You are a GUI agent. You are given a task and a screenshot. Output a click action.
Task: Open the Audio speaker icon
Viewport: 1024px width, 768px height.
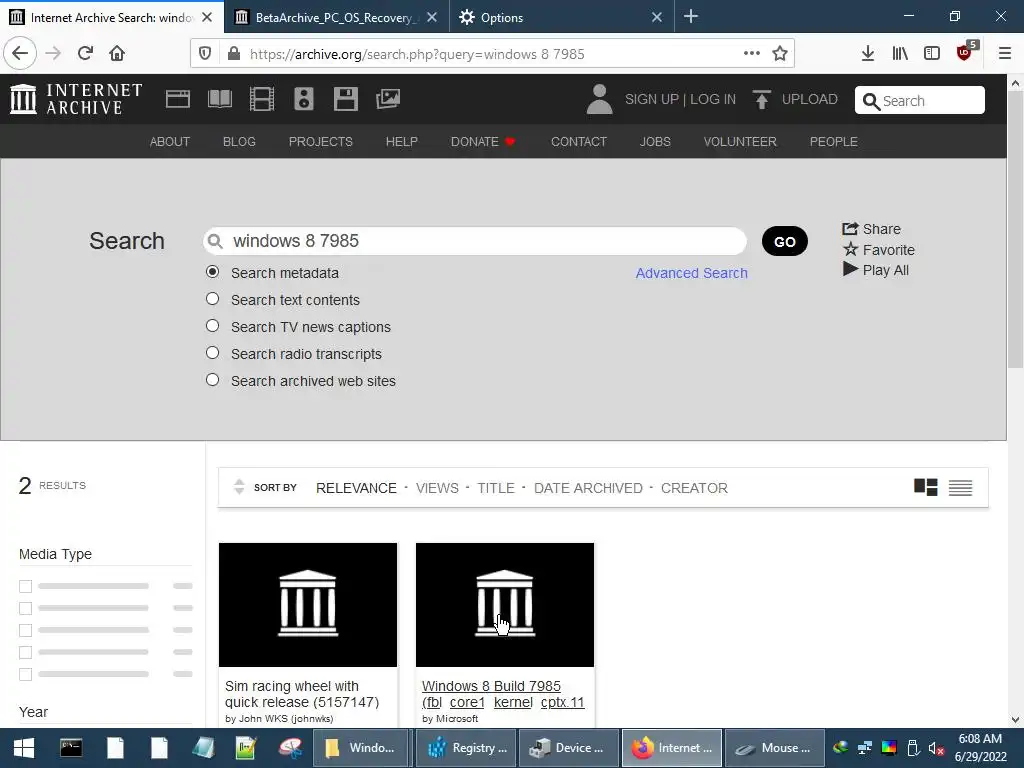[x=304, y=99]
